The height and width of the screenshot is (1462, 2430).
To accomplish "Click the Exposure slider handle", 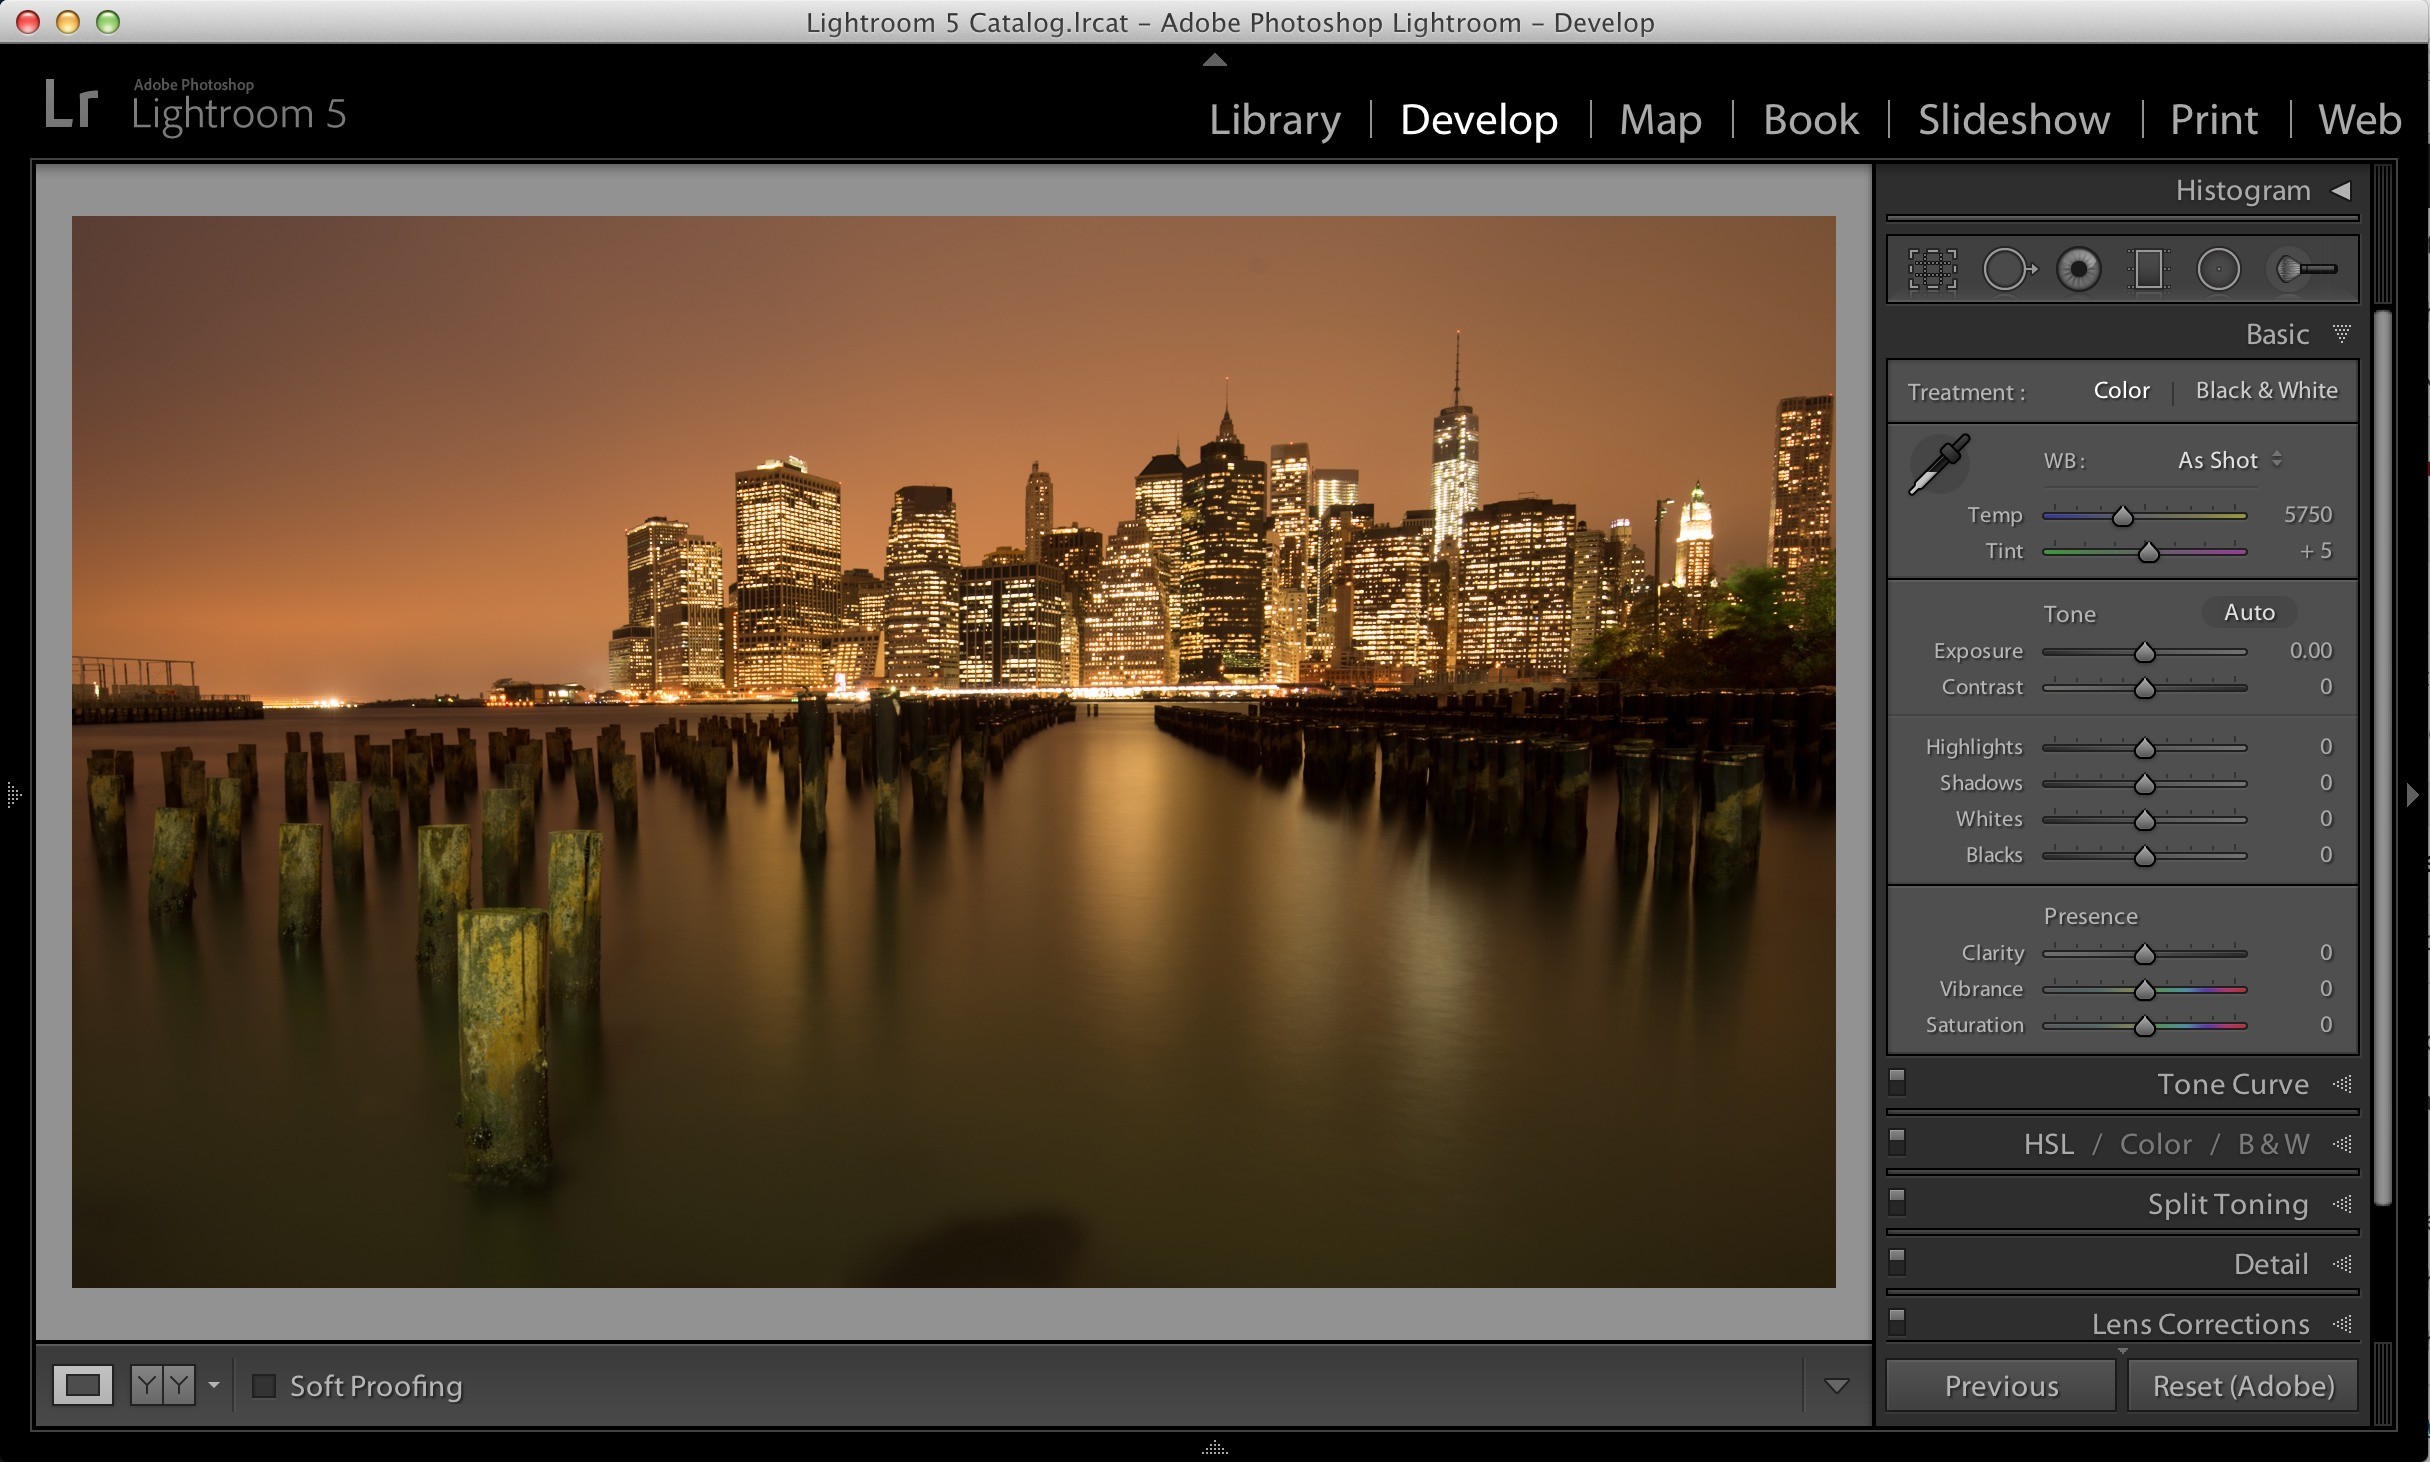I will click(2144, 652).
